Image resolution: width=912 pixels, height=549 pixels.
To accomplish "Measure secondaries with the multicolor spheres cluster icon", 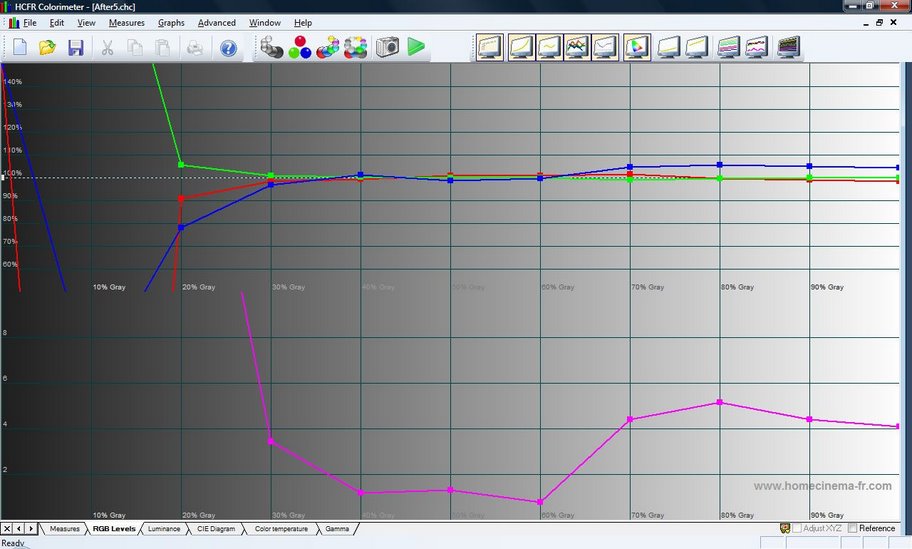I will (327, 47).
